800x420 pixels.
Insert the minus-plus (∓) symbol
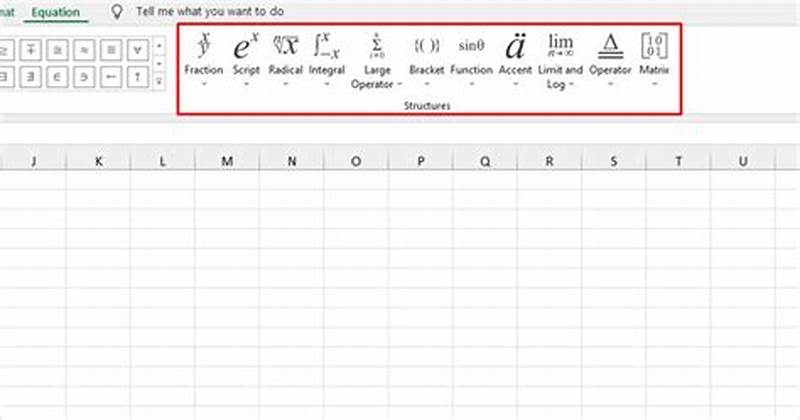pyautogui.click(x=31, y=50)
